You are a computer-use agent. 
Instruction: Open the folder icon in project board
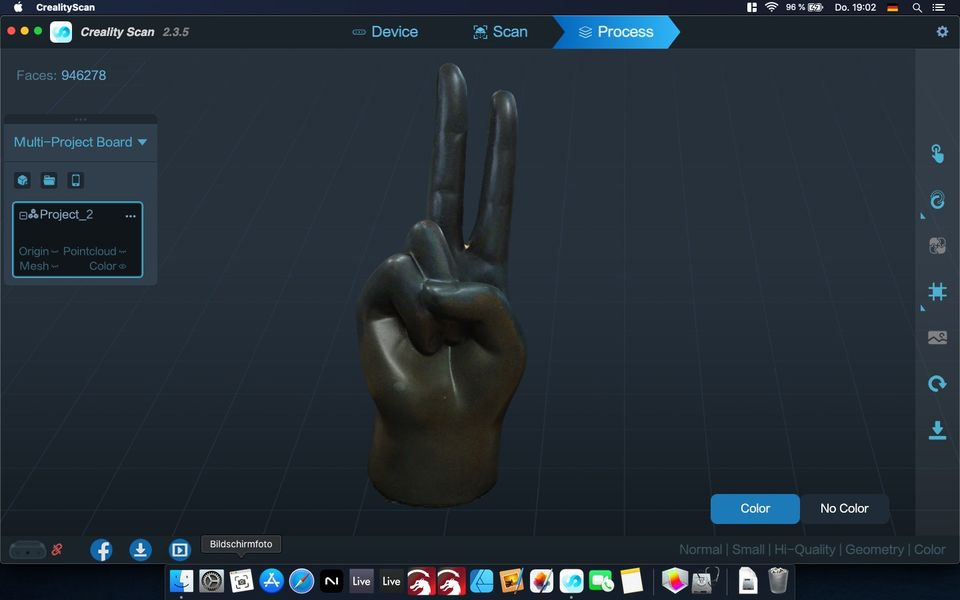(x=49, y=180)
